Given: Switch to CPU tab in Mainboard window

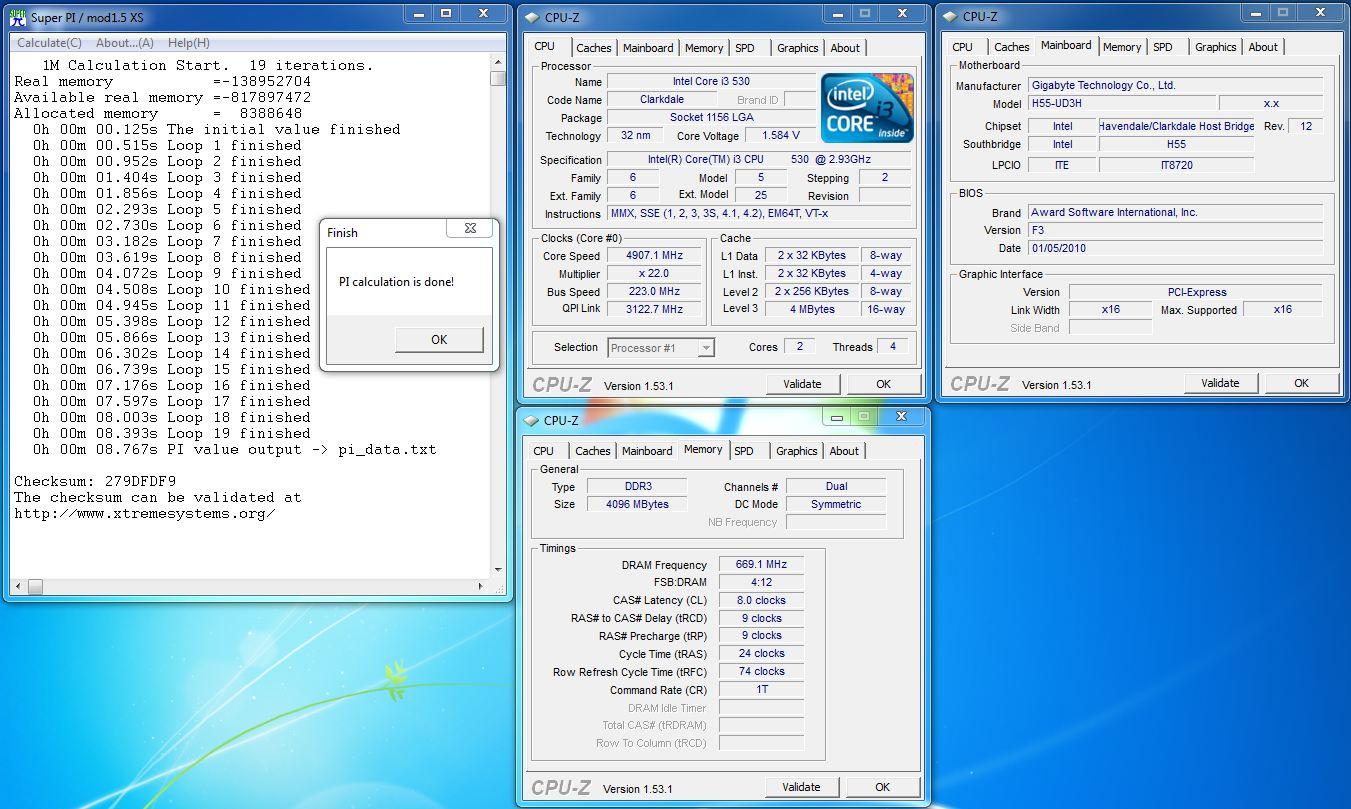Looking at the screenshot, I should coord(963,47).
